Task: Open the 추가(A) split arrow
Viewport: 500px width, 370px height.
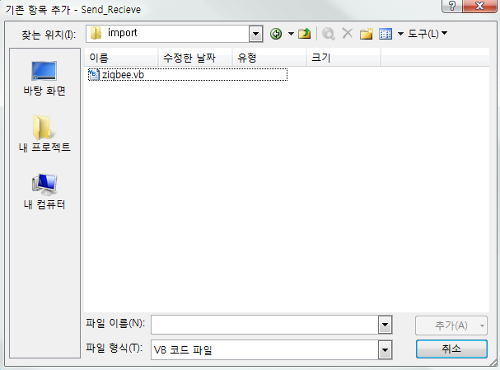Action: (482, 326)
